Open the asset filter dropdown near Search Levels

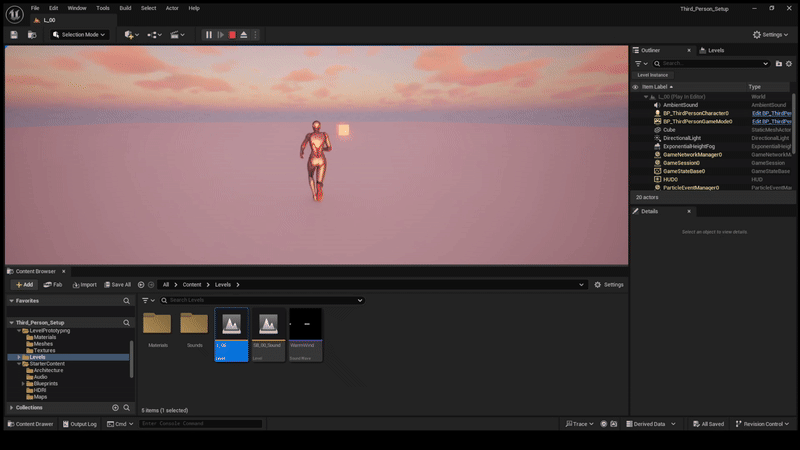coord(148,301)
